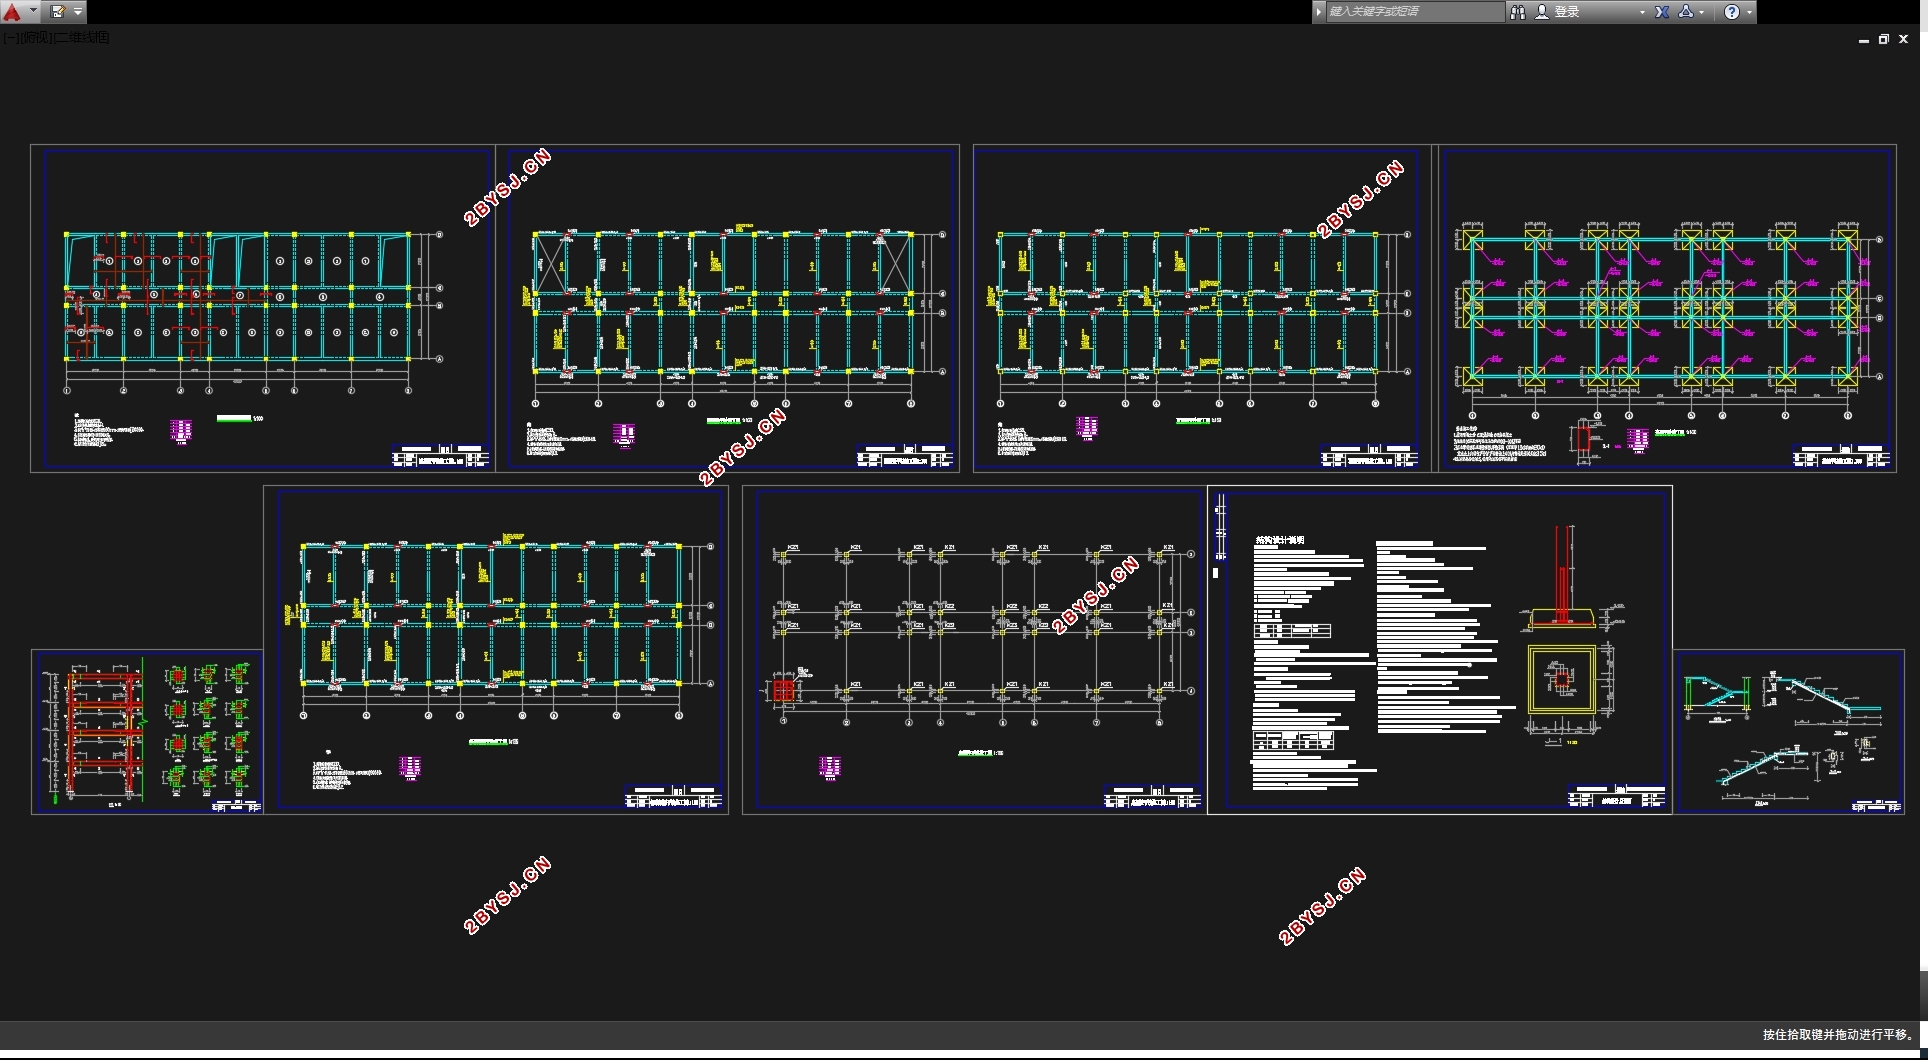The height and width of the screenshot is (1060, 1928).
Task: Open the [俯视] view controls menu
Action: [35, 37]
